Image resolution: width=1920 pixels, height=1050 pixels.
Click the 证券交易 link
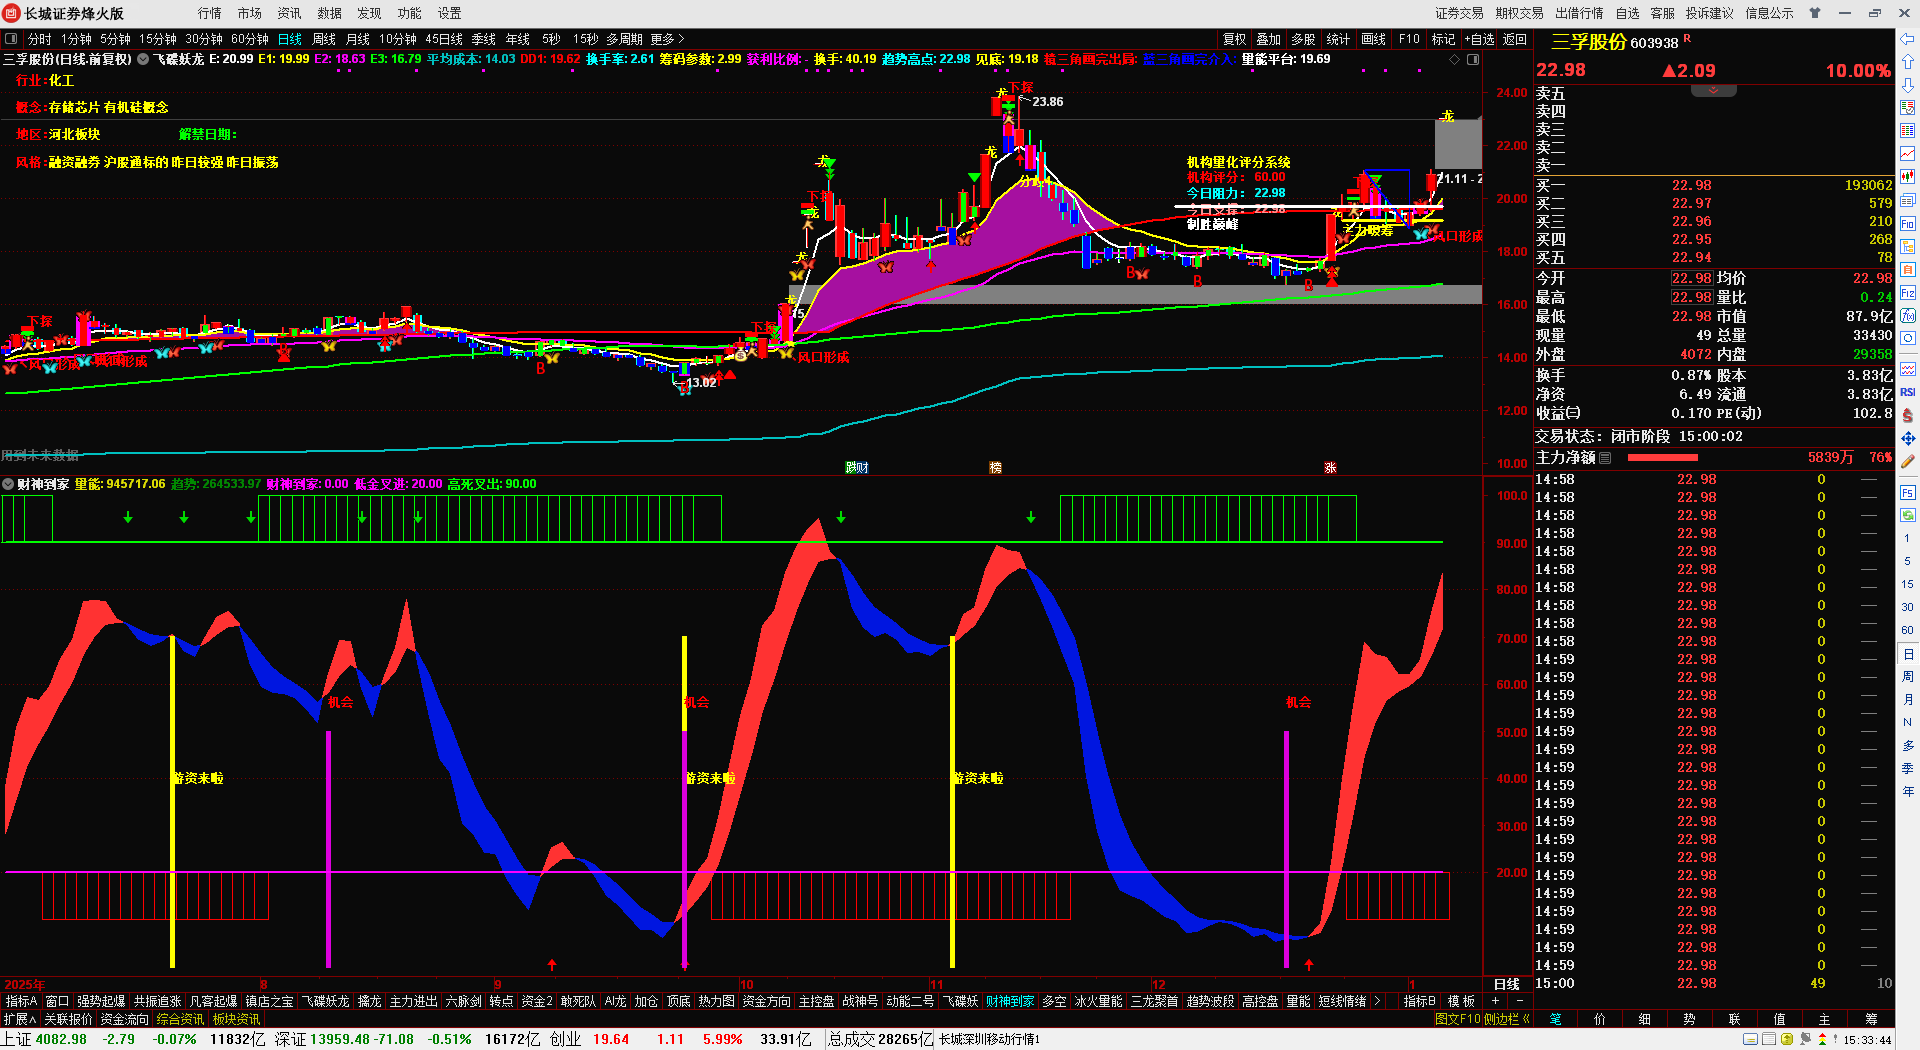coord(1460,13)
